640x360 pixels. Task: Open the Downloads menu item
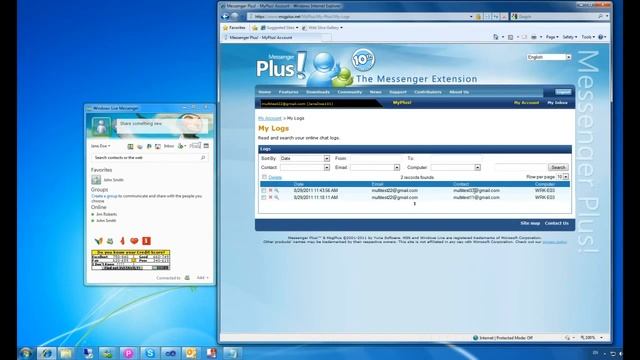point(318,92)
